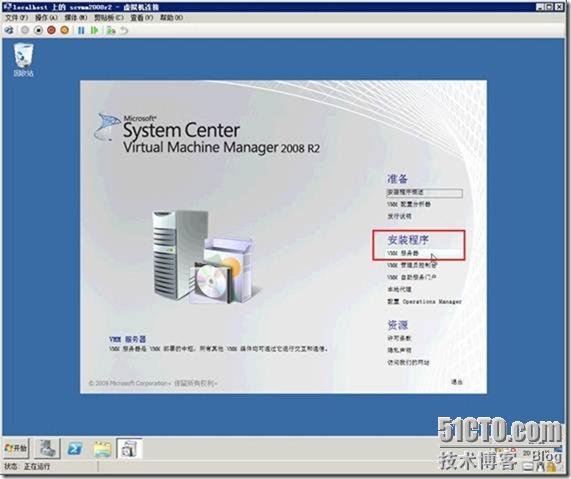This screenshot has width=571, height=479.
Task: Open the 发行说明 release notes link
Action: (399, 216)
